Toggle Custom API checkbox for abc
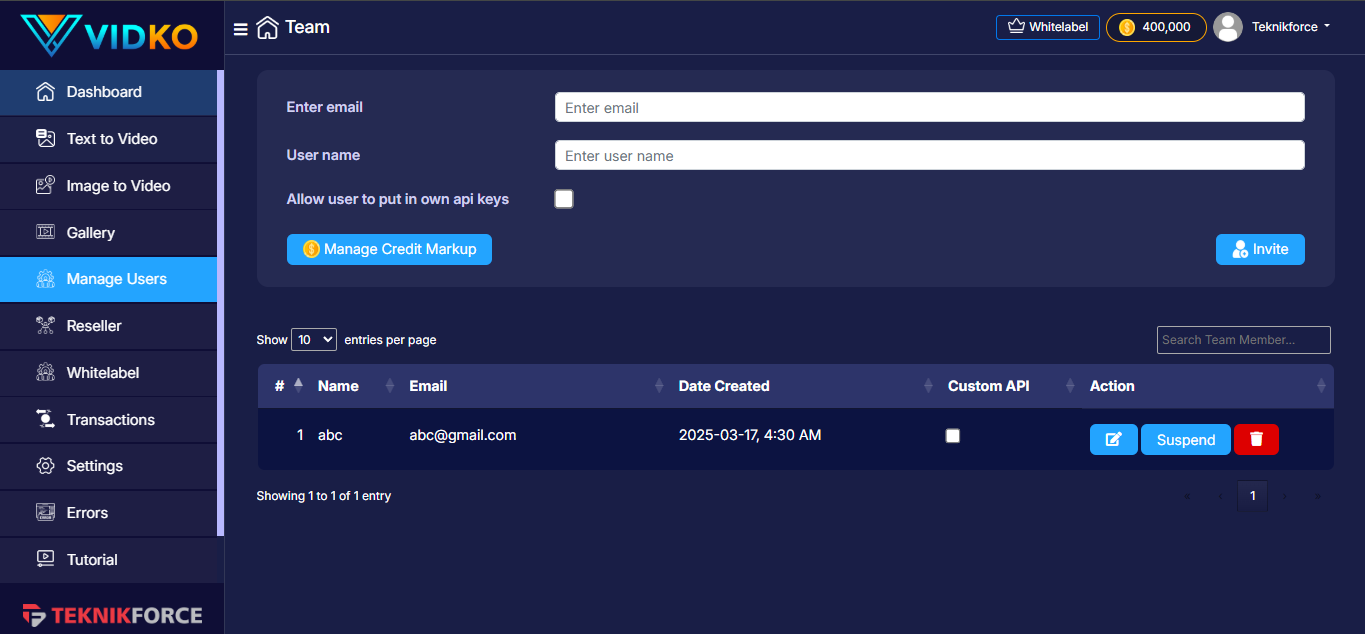 (953, 436)
